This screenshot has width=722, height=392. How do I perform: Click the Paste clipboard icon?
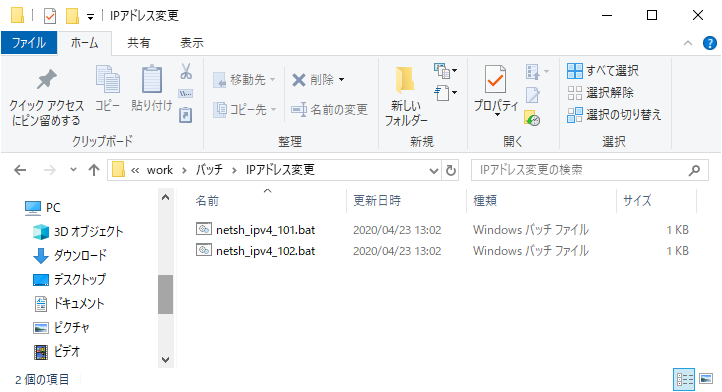151,79
